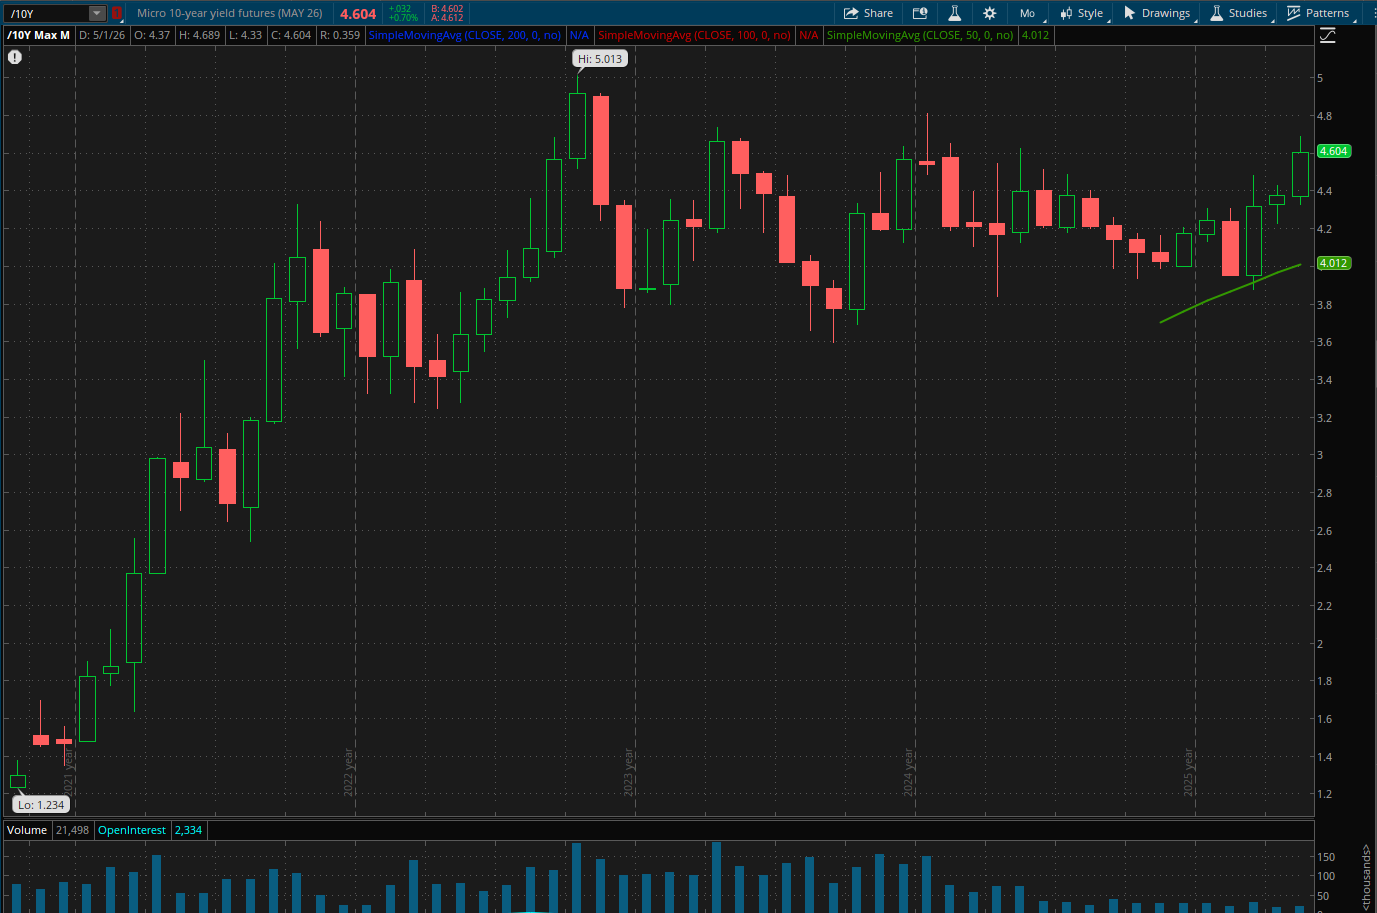
Task: Click the /10Y symbol input field
Action: point(47,13)
